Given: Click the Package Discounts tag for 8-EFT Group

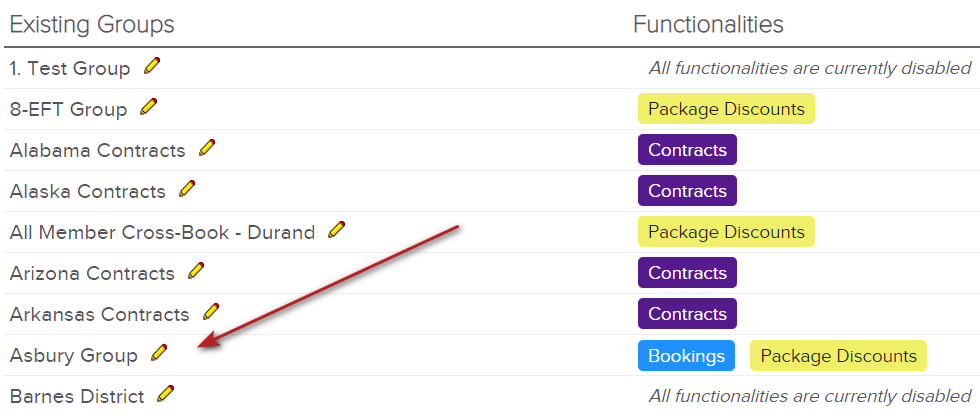Looking at the screenshot, I should pos(726,109).
